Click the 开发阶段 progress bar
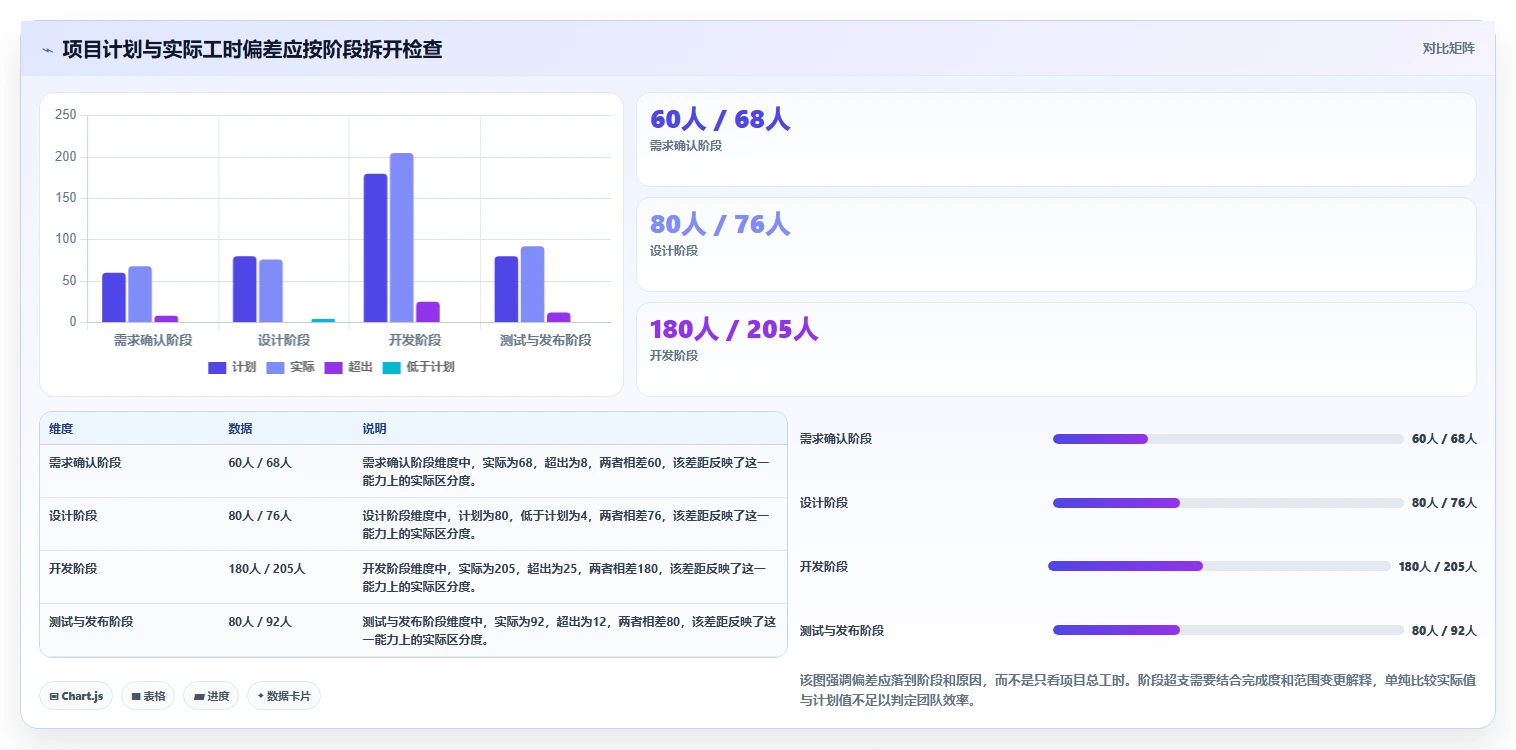1516x750 pixels. tap(1219, 566)
